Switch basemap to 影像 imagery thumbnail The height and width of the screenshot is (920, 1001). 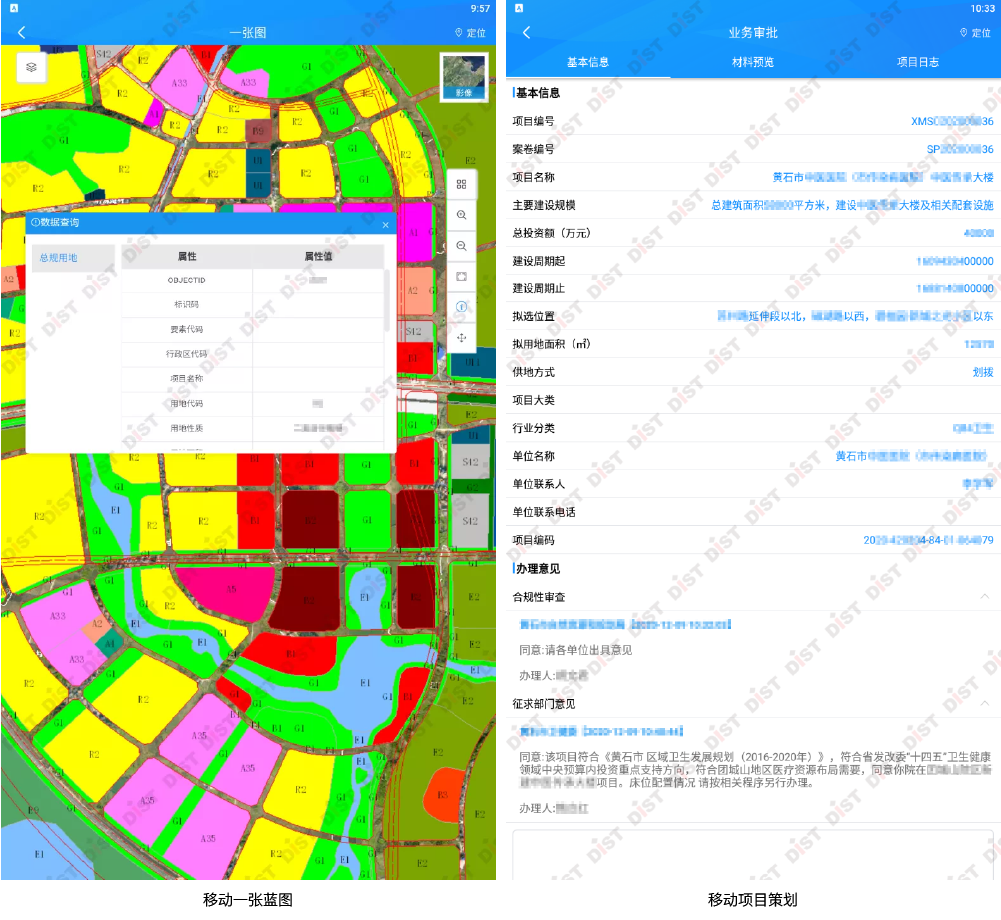464,77
